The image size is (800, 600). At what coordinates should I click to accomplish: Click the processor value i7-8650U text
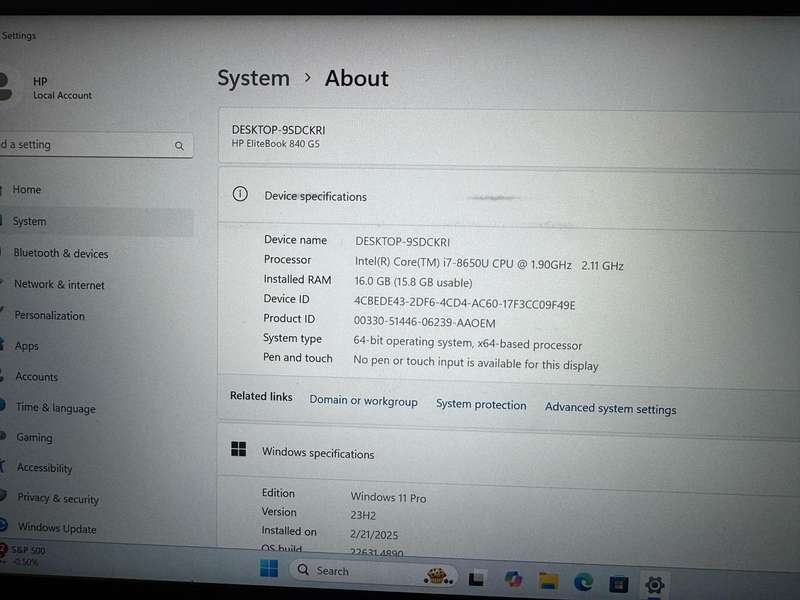pos(489,264)
